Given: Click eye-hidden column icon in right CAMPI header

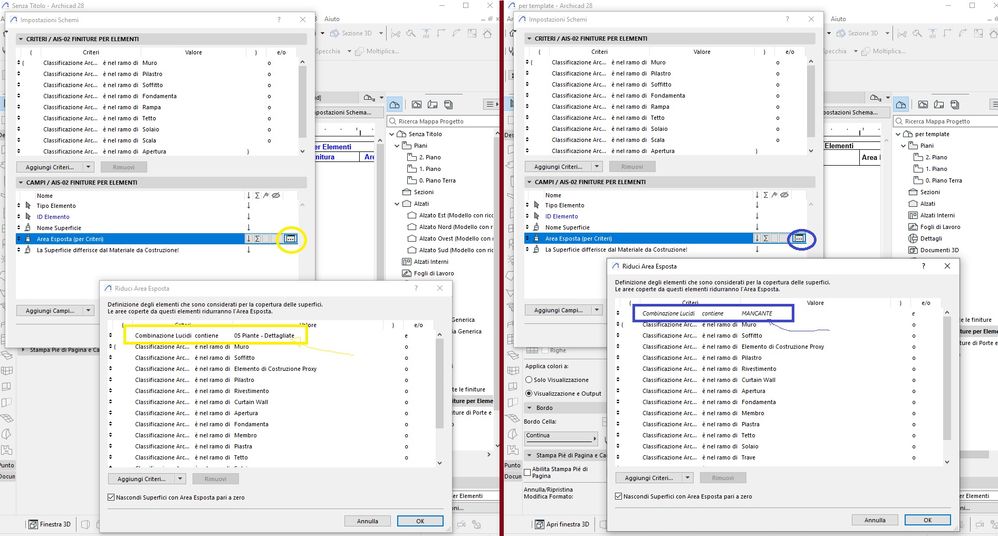Looking at the screenshot, I should (784, 195).
